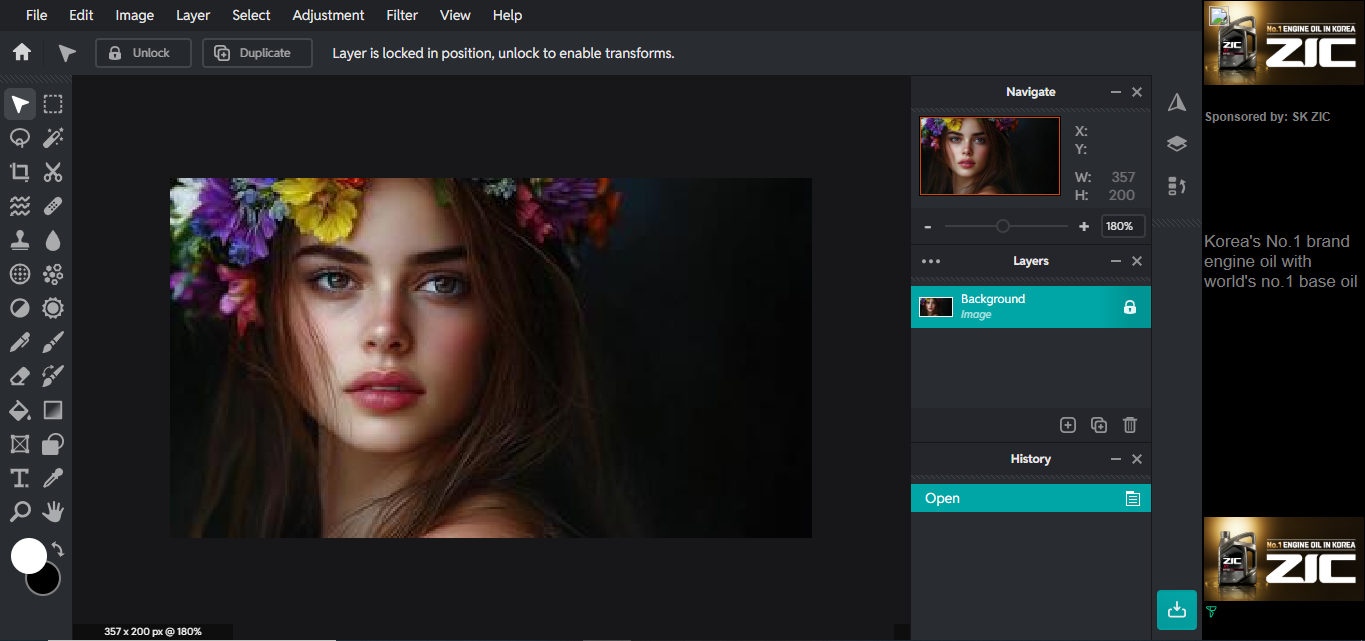Select the Dodge/Burn half-circle tool
1365x641 pixels.
[x=20, y=308]
